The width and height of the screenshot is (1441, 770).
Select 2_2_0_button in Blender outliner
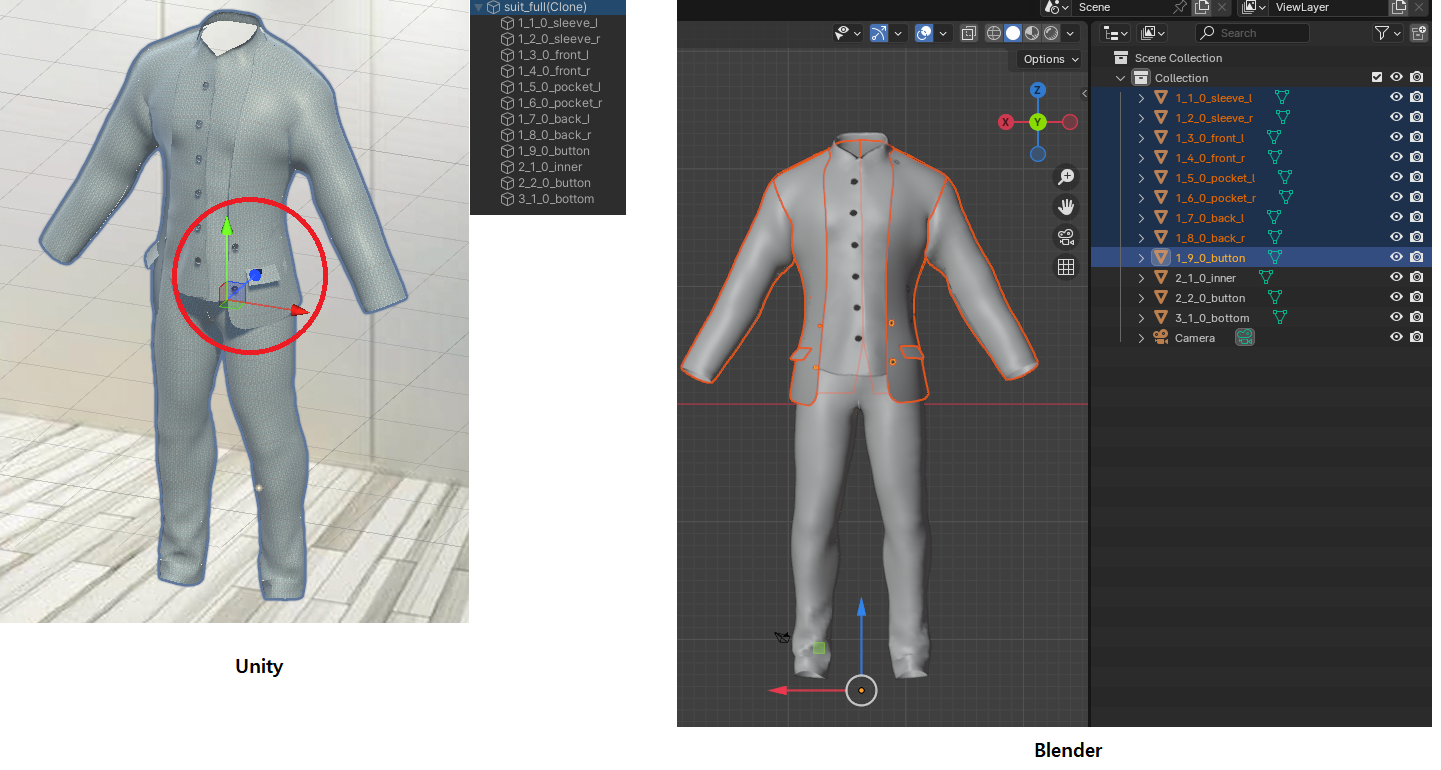(1210, 298)
